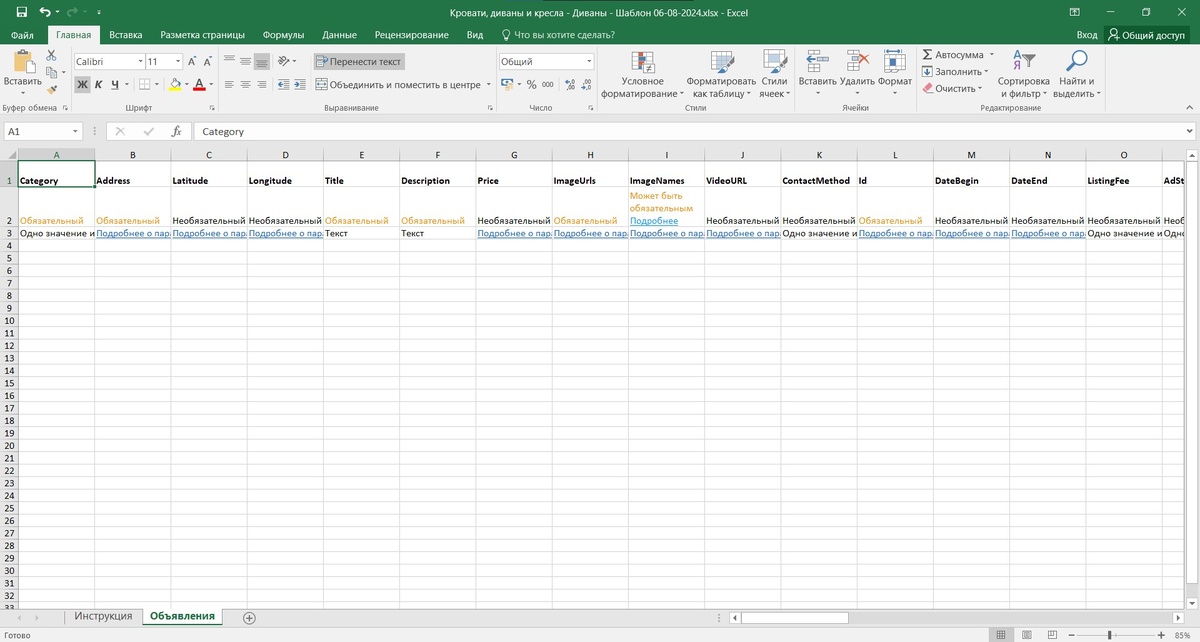Click the insert function fx icon
Screen dimensions: 1200x642
[x=176, y=131]
